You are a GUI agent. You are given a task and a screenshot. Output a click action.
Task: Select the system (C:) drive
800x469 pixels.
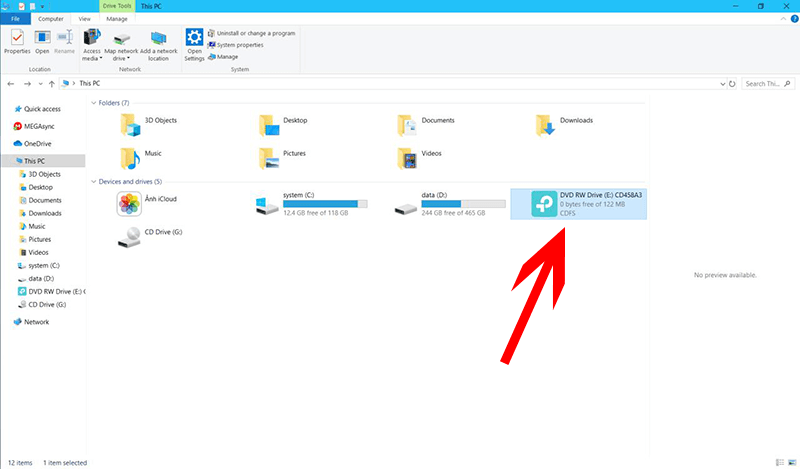[311, 204]
